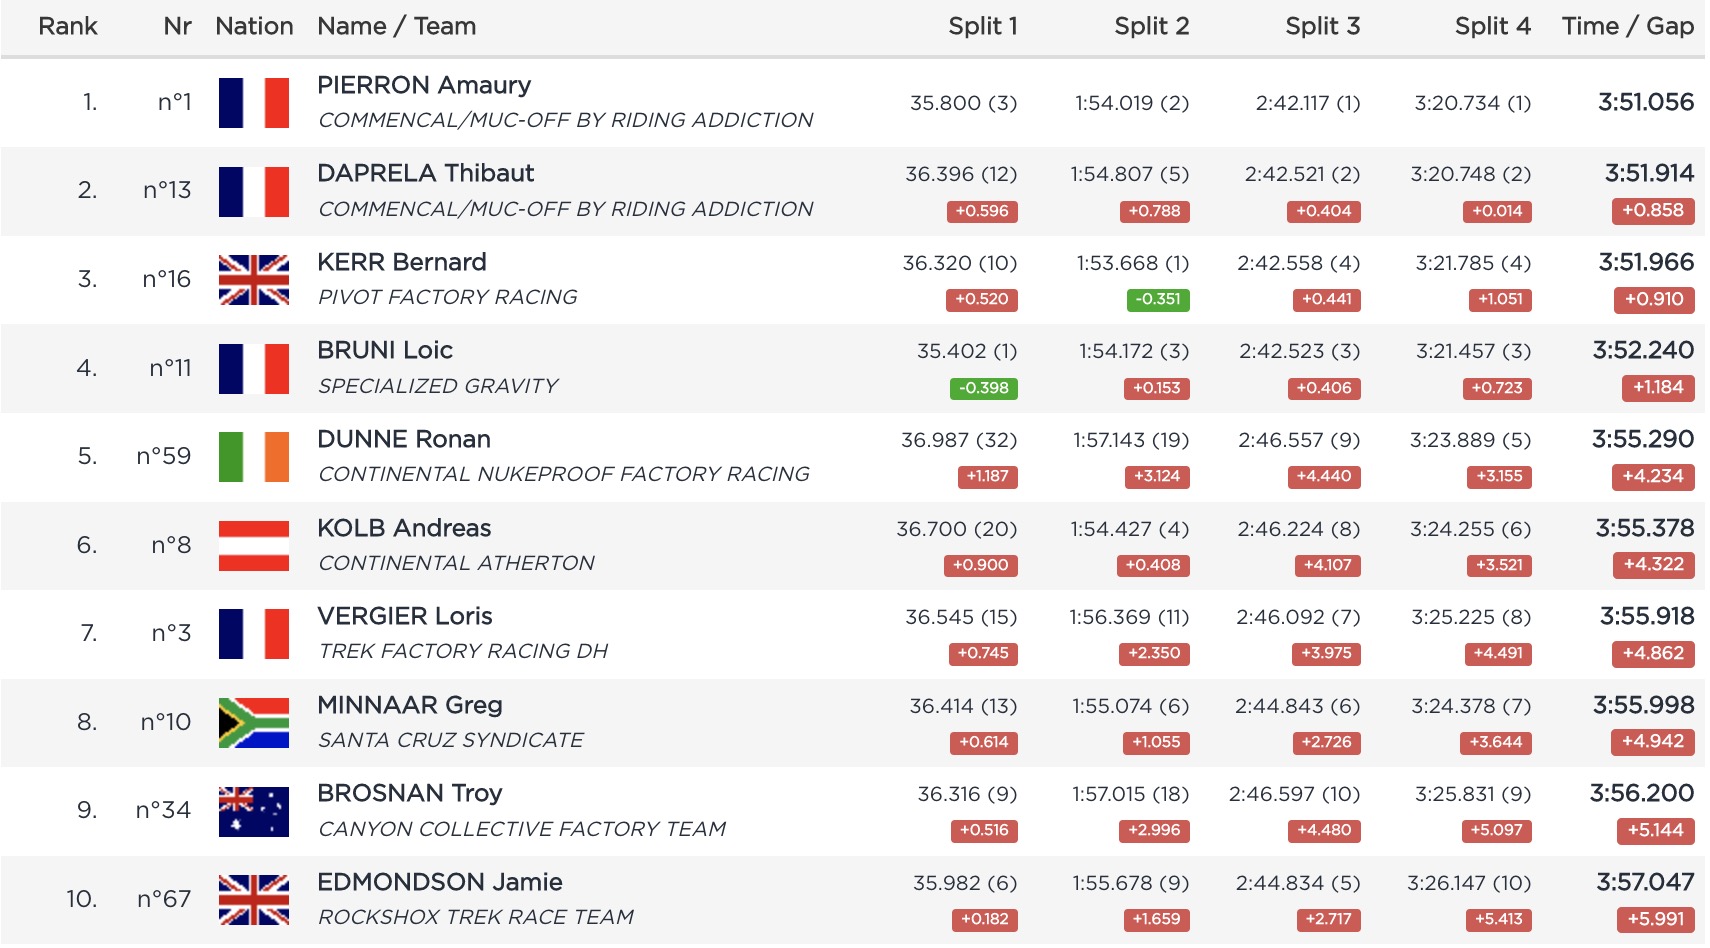Viewport: 1710px width, 948px height.
Task: Click the Austrian flag next to KOLB Andreas
Action: click(x=254, y=546)
